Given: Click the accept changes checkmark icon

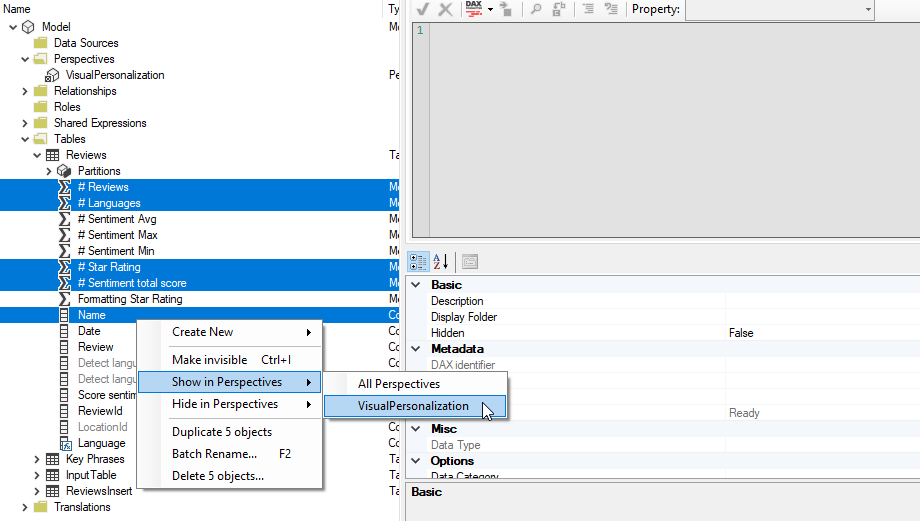Looking at the screenshot, I should coord(422,9).
